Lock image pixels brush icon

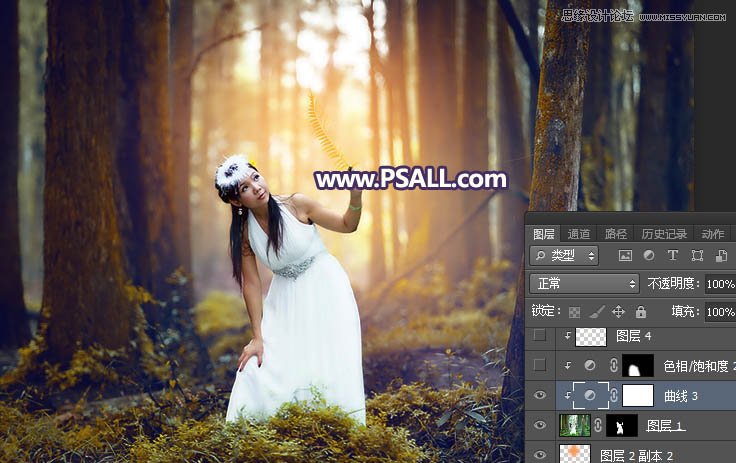click(596, 312)
